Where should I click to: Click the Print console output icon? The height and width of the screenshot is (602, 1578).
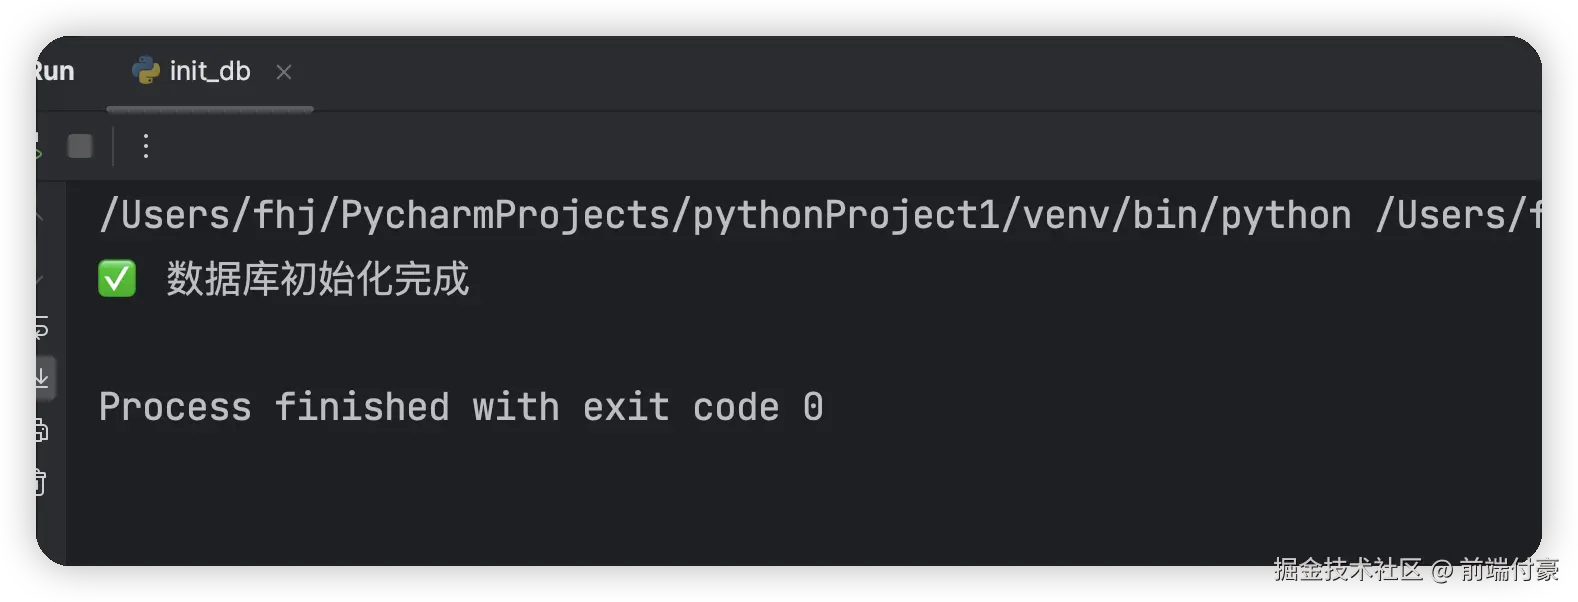pyautogui.click(x=41, y=431)
